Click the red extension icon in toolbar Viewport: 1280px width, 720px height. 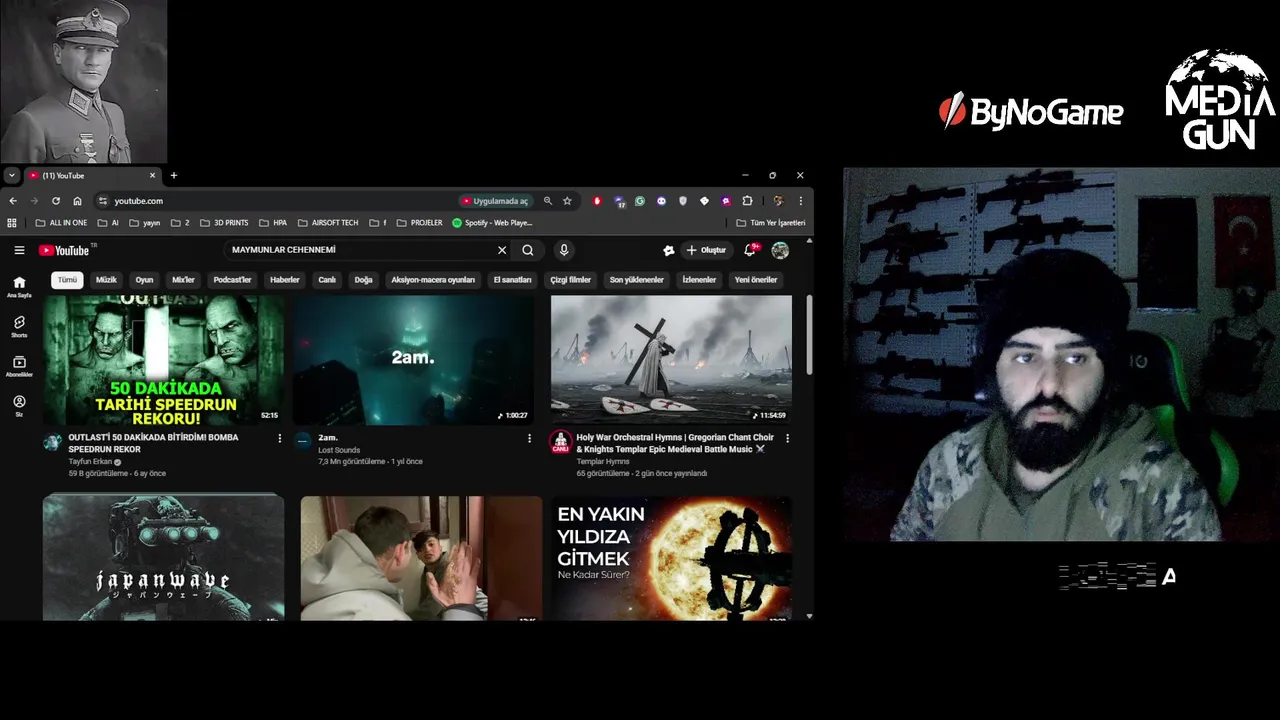coord(597,201)
